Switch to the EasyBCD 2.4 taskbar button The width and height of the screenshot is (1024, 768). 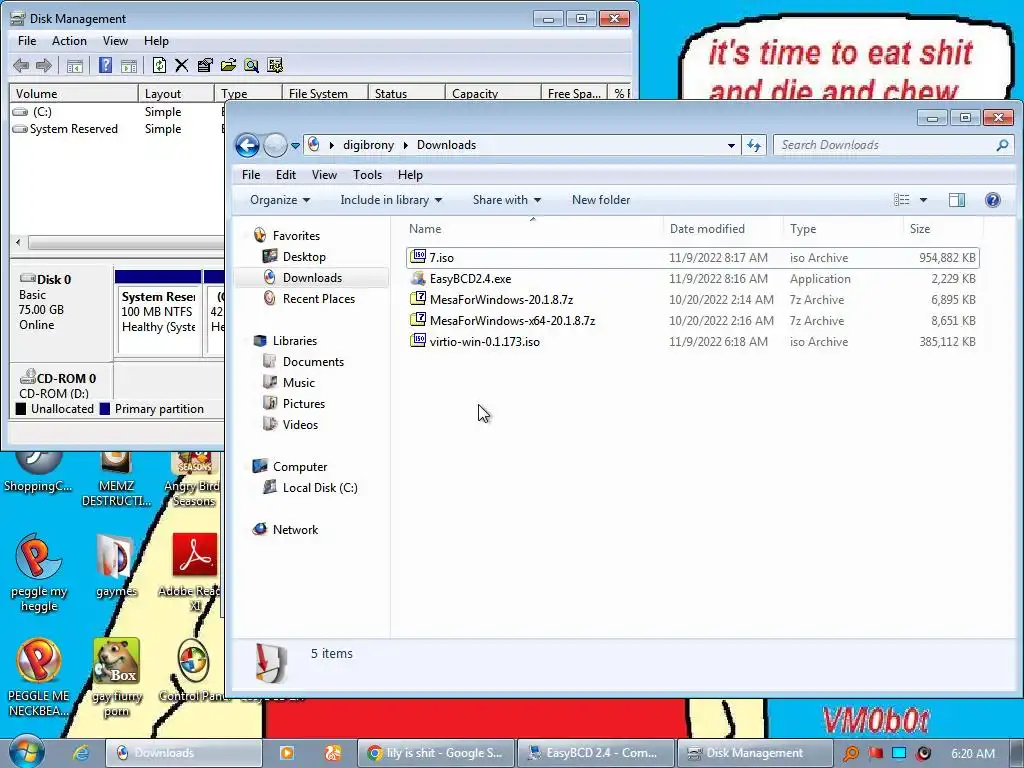tap(596, 753)
